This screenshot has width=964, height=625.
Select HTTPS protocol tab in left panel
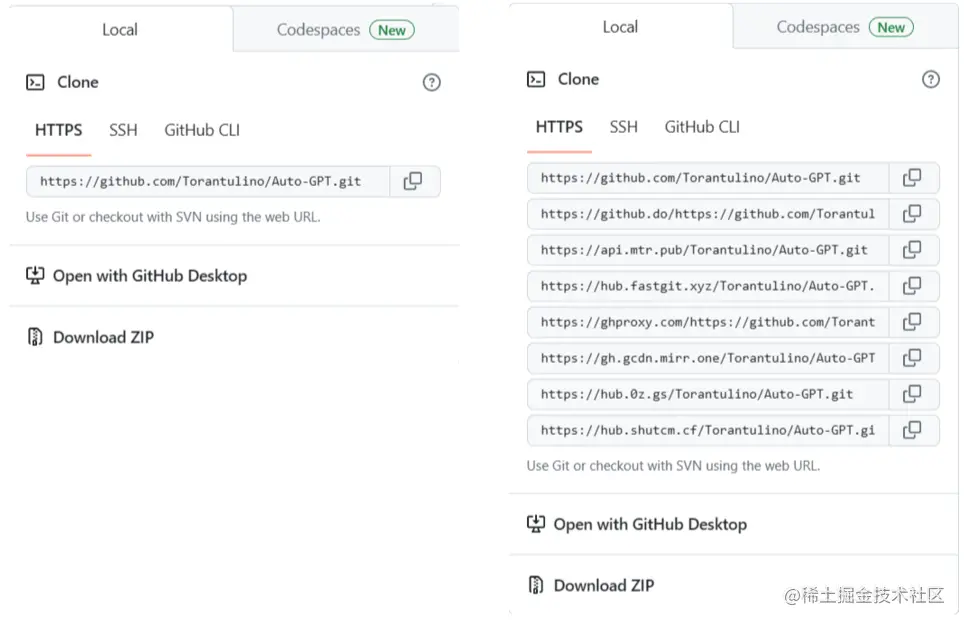58,130
